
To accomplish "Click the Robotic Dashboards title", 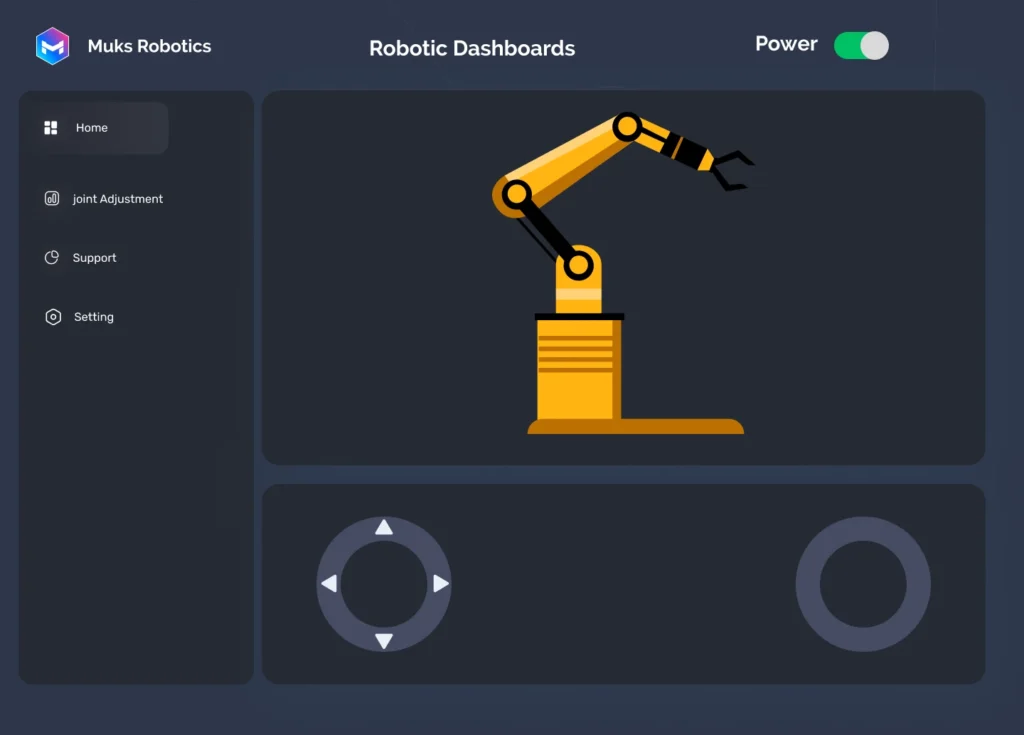I will 472,48.
